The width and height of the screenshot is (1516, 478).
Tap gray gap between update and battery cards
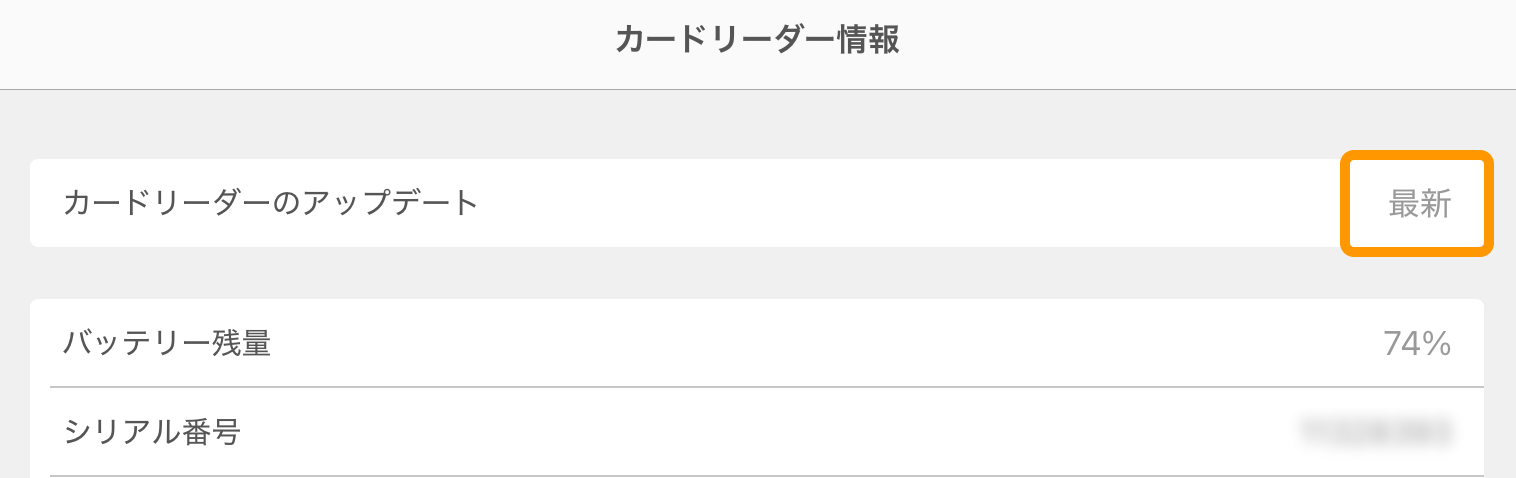coord(700,273)
